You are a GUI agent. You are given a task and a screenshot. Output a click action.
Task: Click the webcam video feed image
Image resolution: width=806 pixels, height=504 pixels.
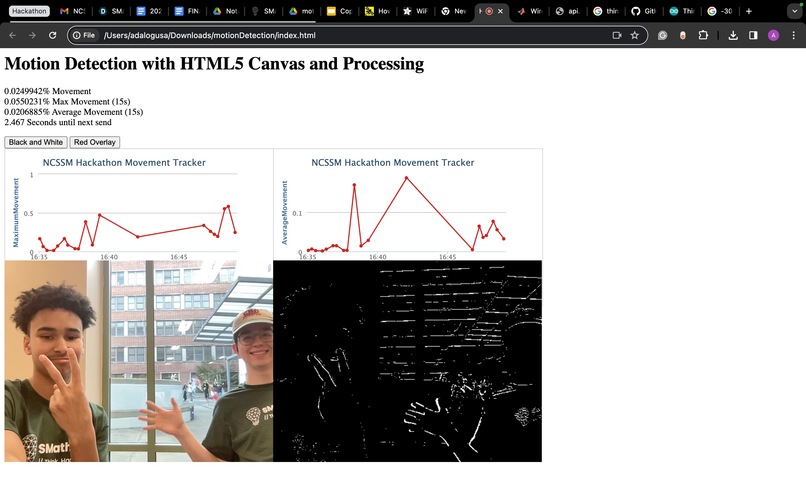pyautogui.click(x=139, y=361)
